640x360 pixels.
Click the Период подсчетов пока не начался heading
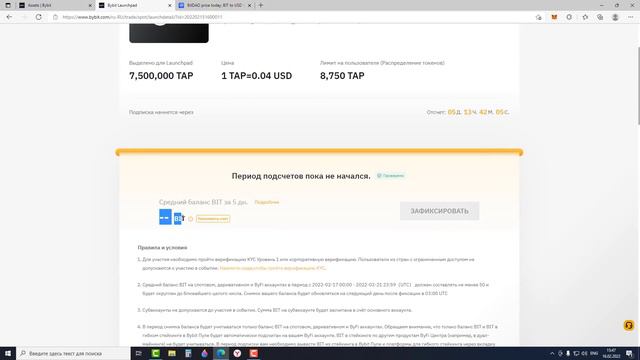[301, 176]
